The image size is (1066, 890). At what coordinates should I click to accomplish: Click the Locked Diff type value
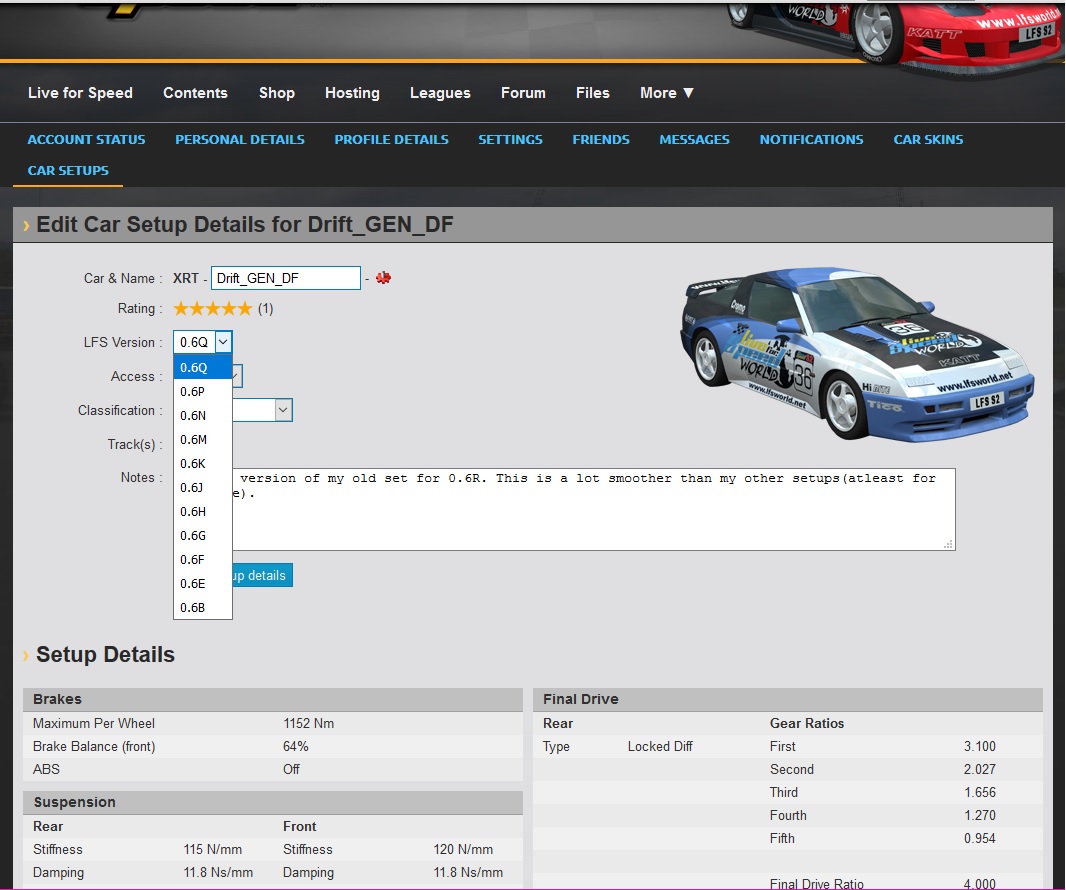[659, 747]
